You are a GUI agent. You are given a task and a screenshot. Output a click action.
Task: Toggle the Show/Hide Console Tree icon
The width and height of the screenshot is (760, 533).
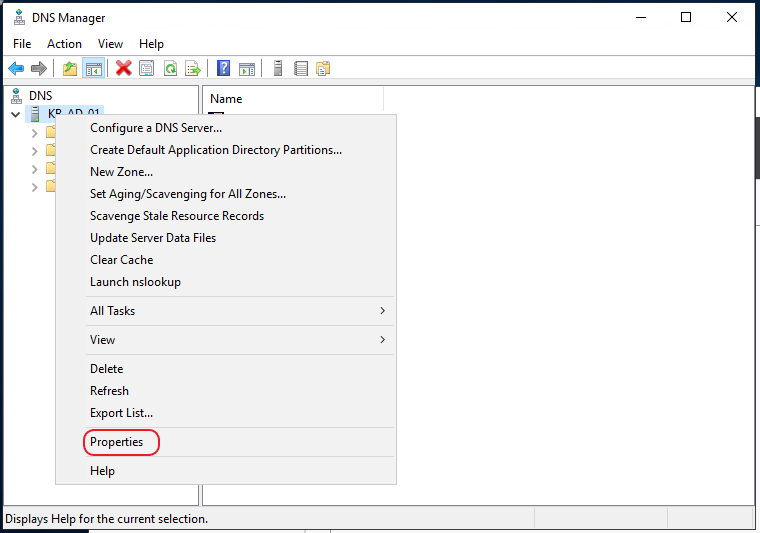pos(94,68)
